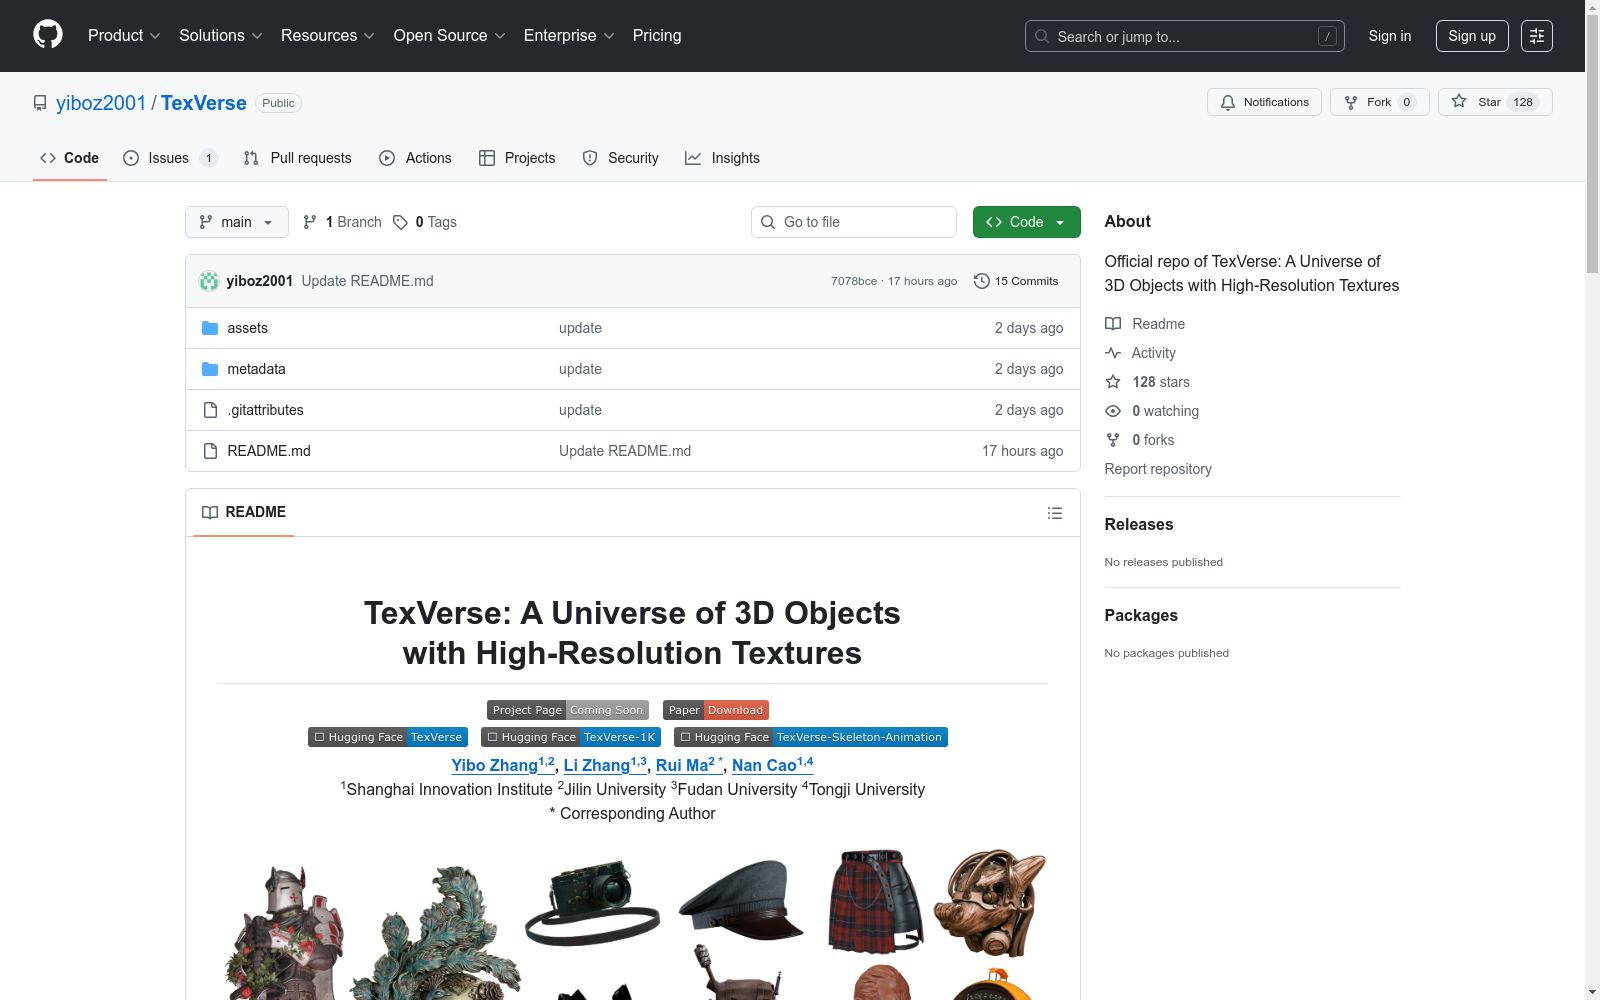Open the command palette icon button
Viewport: 1600px width, 1000px height.
[x=1537, y=36]
